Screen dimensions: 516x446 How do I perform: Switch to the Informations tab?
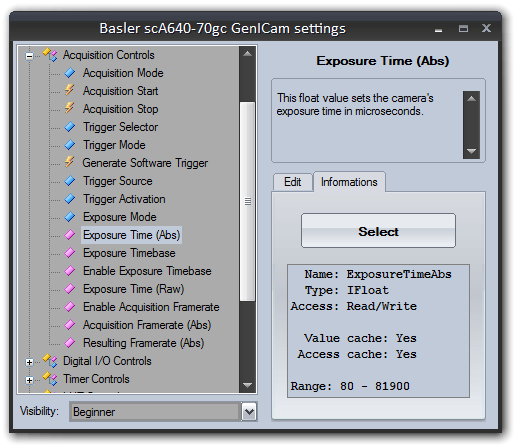point(349,182)
